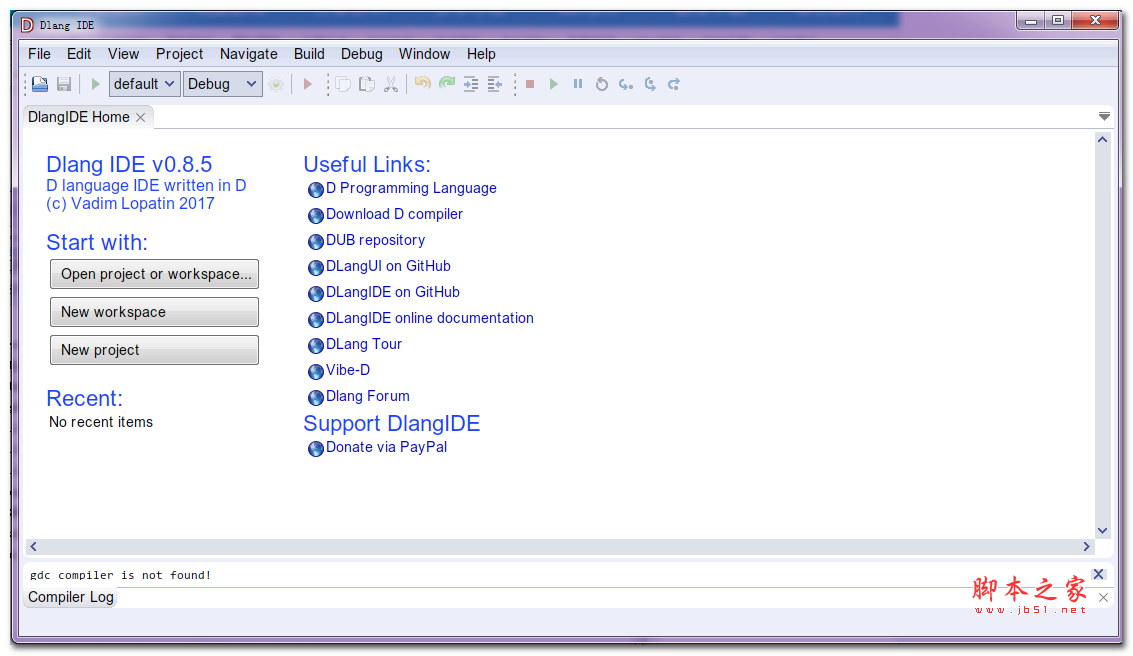Open the Project menu
The image size is (1133, 656).
[179, 53]
